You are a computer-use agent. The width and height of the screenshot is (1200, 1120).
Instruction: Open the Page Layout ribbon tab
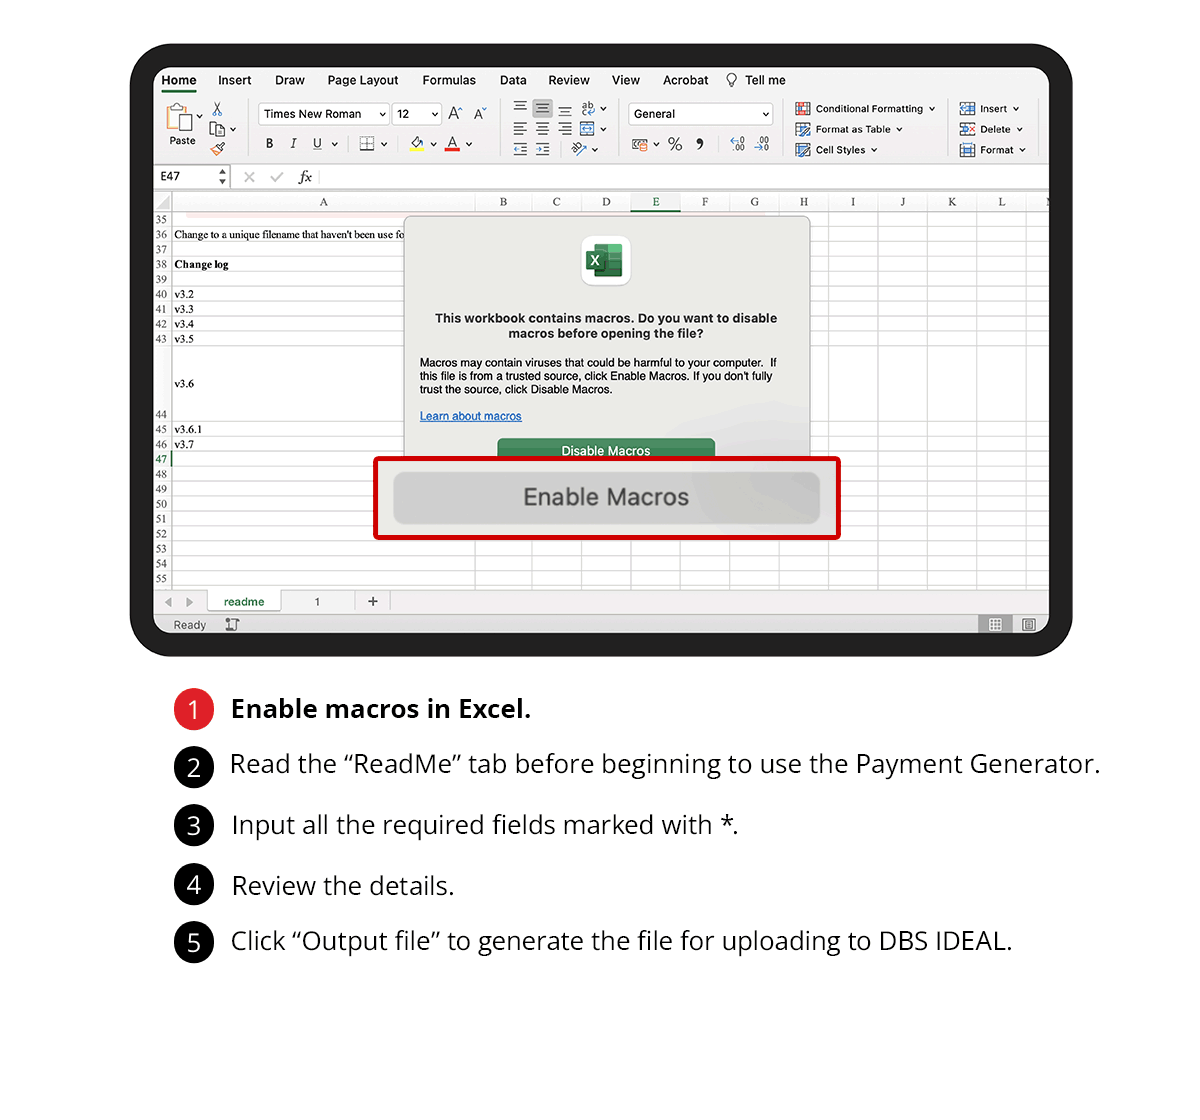362,80
